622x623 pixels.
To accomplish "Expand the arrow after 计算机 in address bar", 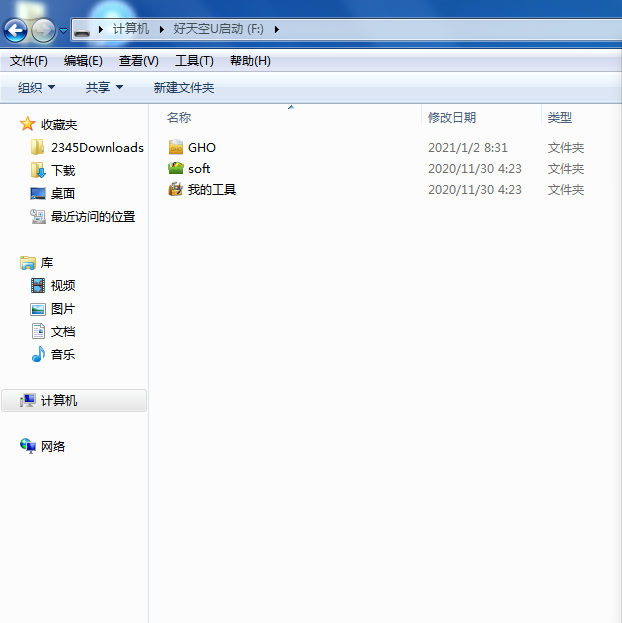I will point(161,29).
